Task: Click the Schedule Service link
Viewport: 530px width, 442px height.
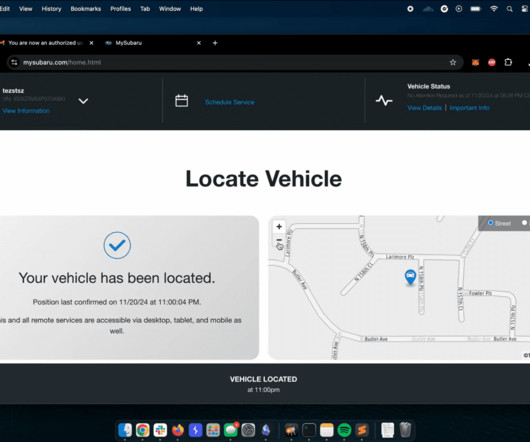Action: 230,102
